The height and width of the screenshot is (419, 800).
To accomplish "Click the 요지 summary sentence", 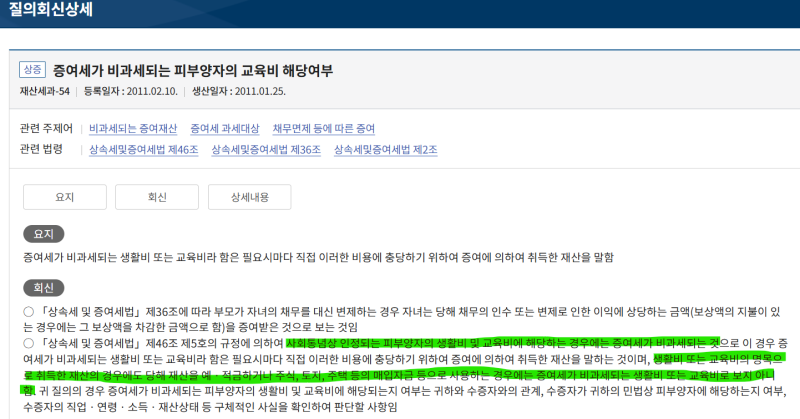I will [318, 257].
